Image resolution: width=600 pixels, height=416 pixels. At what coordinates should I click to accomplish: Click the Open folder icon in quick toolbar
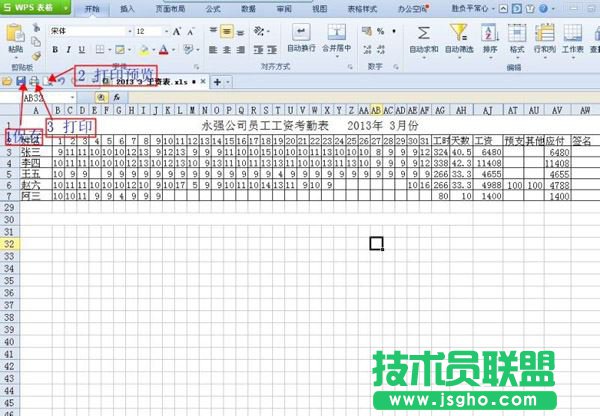click(7, 81)
